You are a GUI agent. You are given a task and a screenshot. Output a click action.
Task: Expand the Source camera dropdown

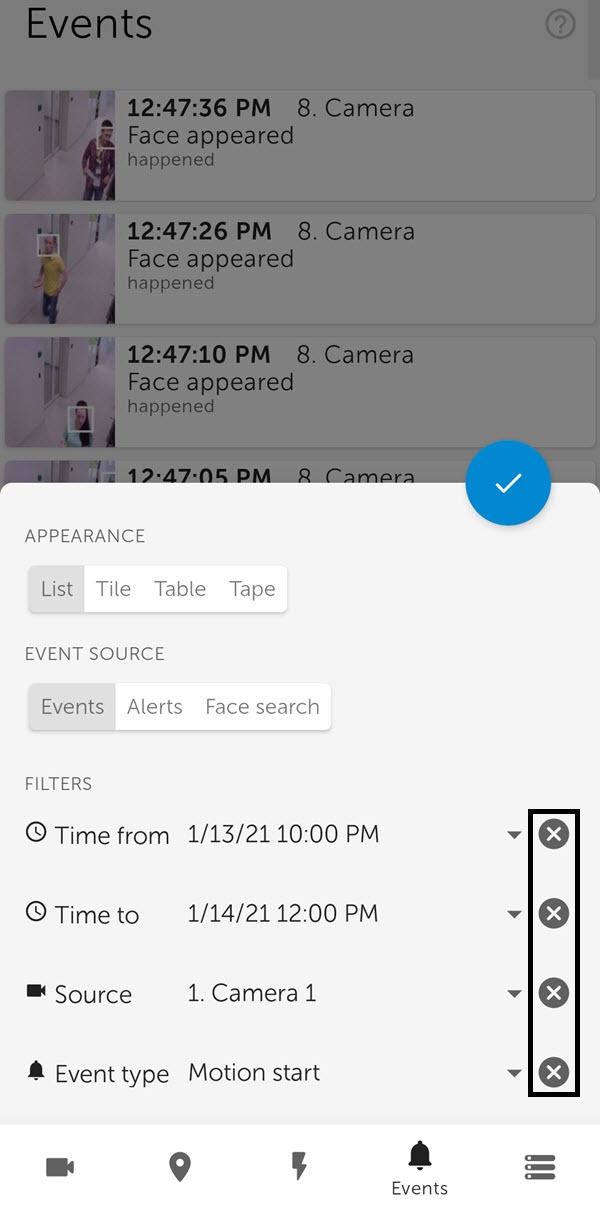point(514,994)
